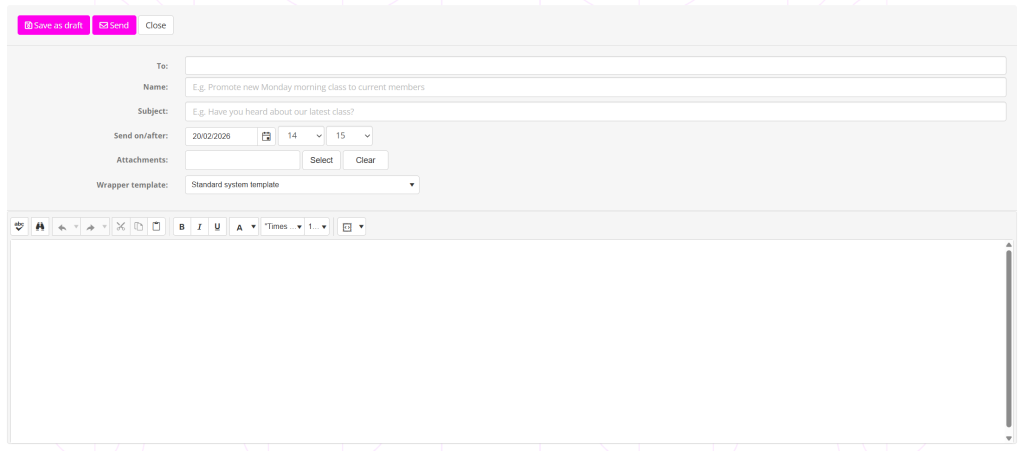Viewport: 1024px width, 451px height.
Task: Open the minute dropdown showing 15
Action: 349,136
